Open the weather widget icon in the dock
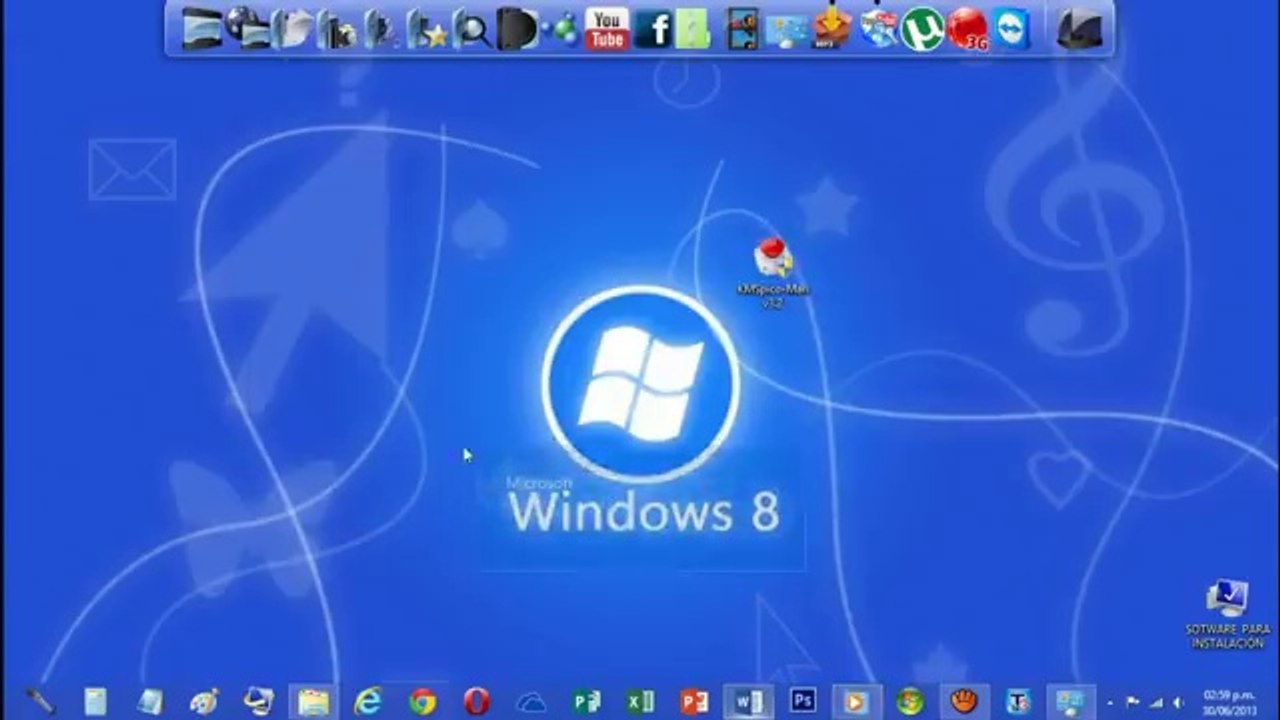Screen dimensions: 1280x720 tap(786, 30)
